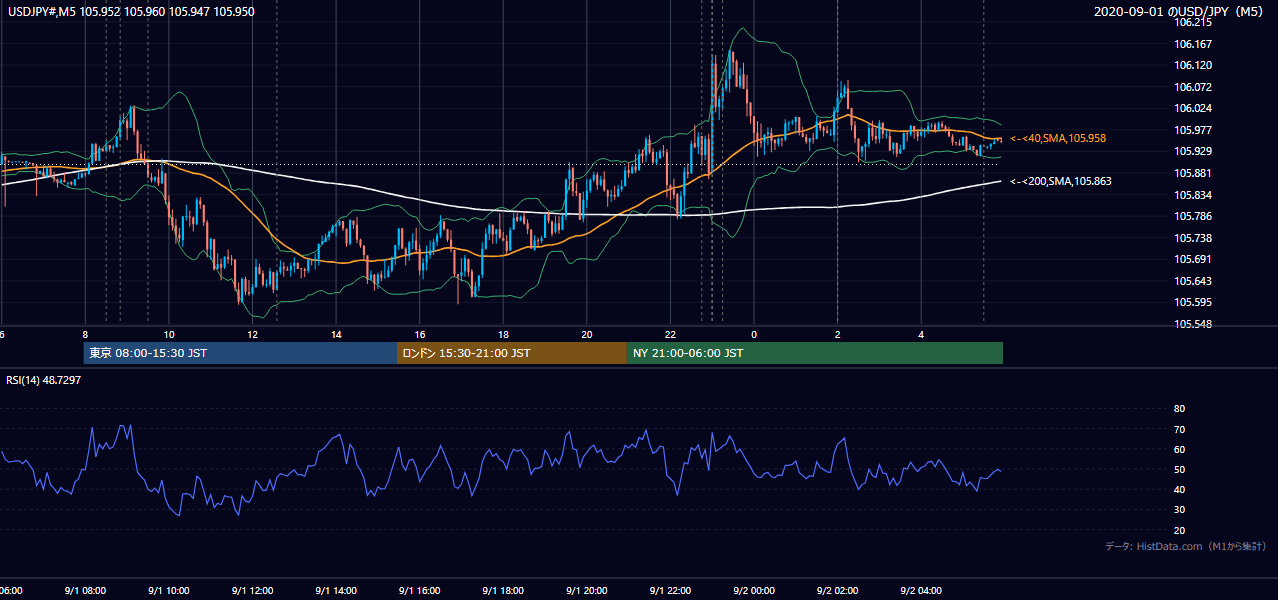Viewport: 1278px width, 600px height.
Task: Click the 9/1 18:00 date axis label
Action: click(503, 591)
